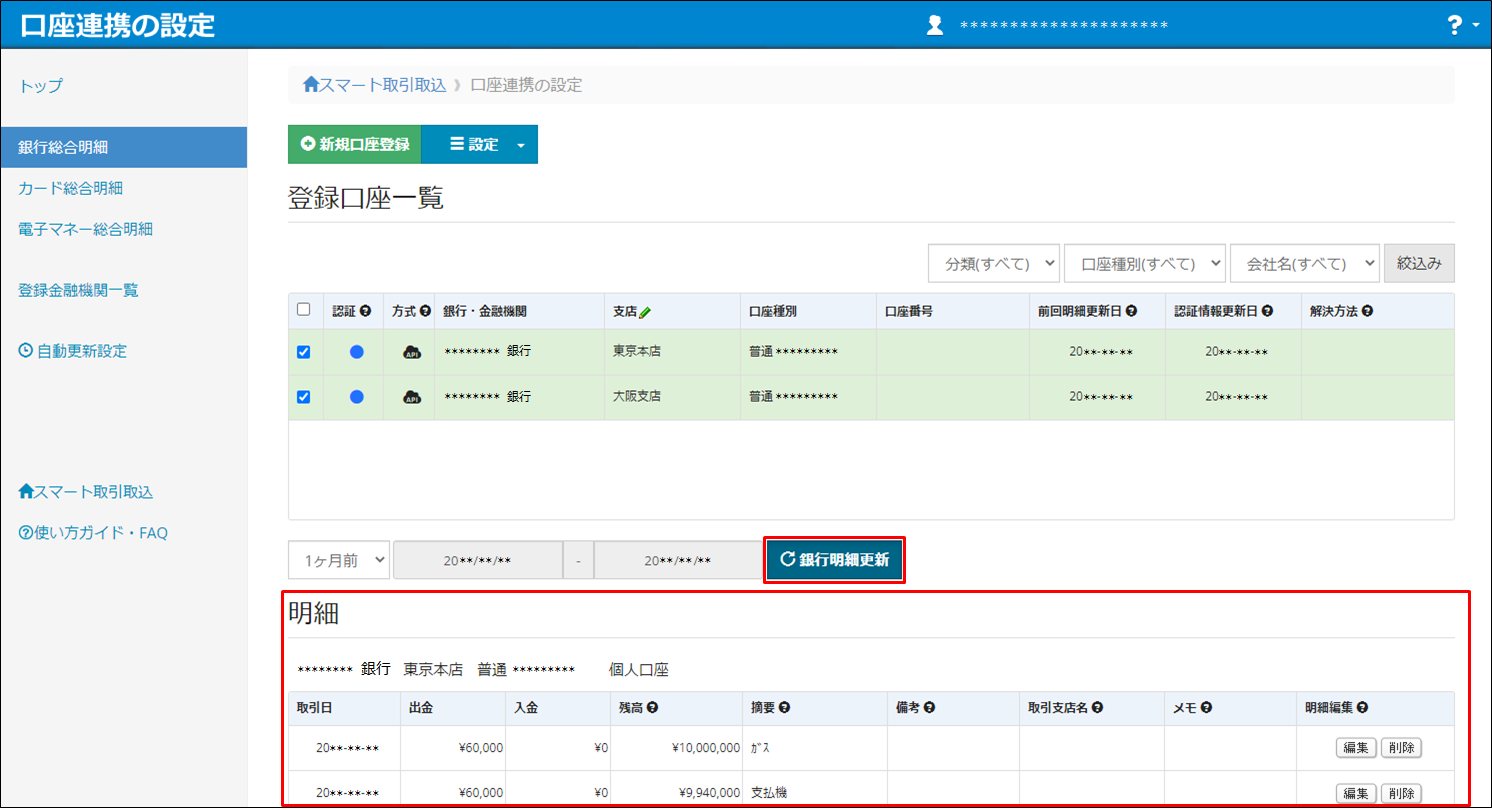
Task: Expand the 1ヶ月前 period dropdown
Action: [339, 561]
